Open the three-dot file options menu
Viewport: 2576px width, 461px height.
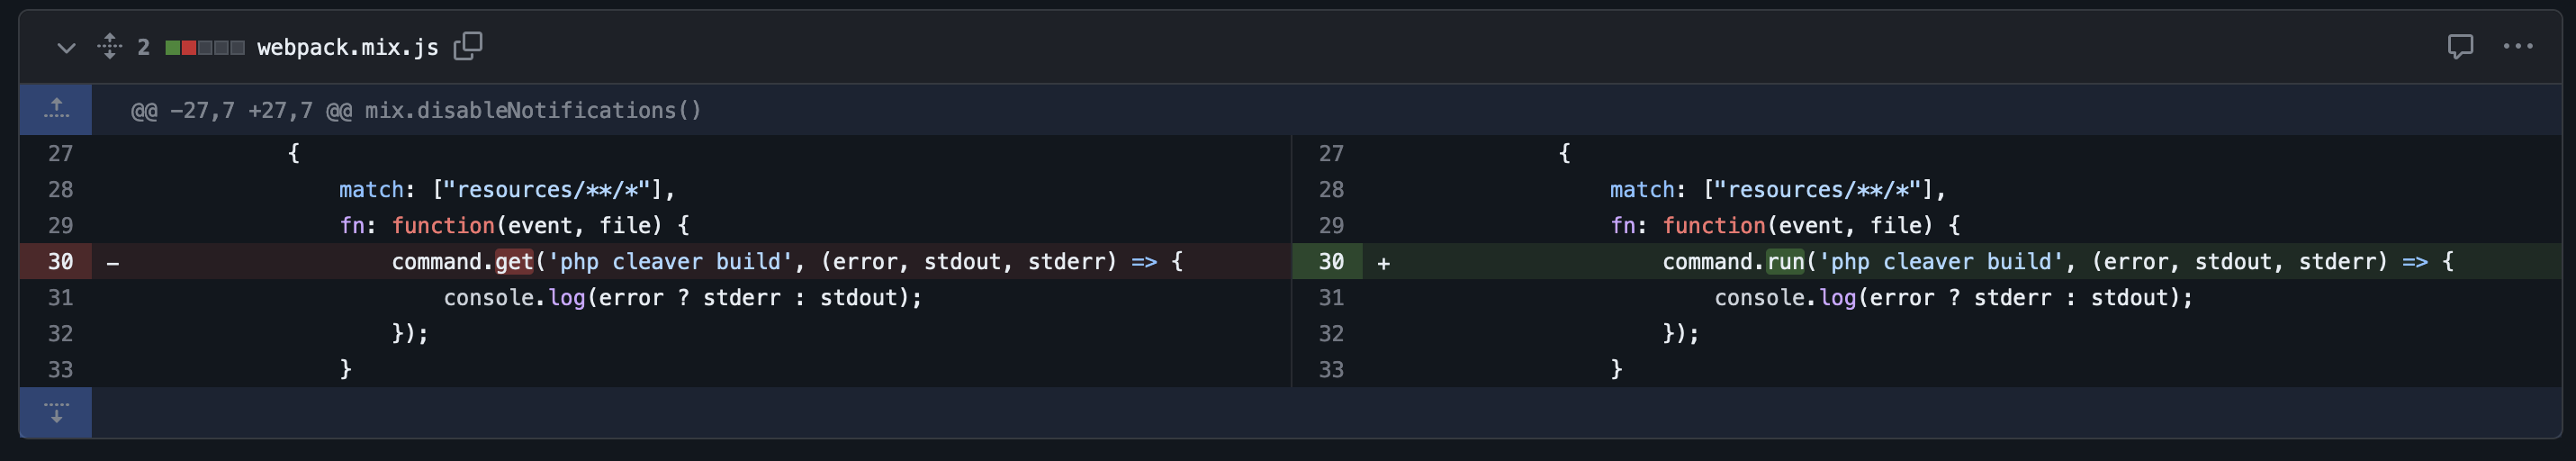[x=2517, y=46]
